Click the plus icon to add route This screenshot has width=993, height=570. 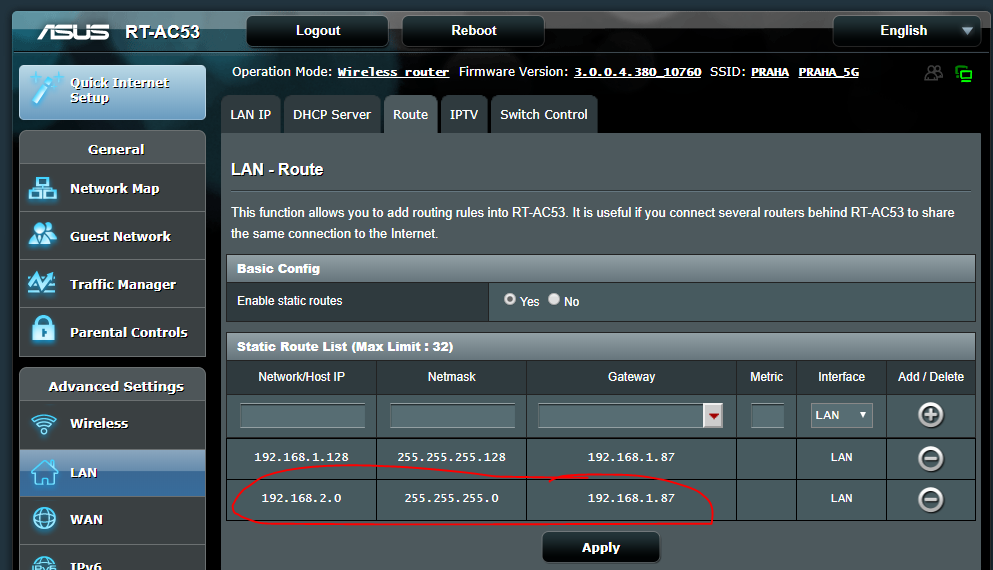click(x=930, y=415)
